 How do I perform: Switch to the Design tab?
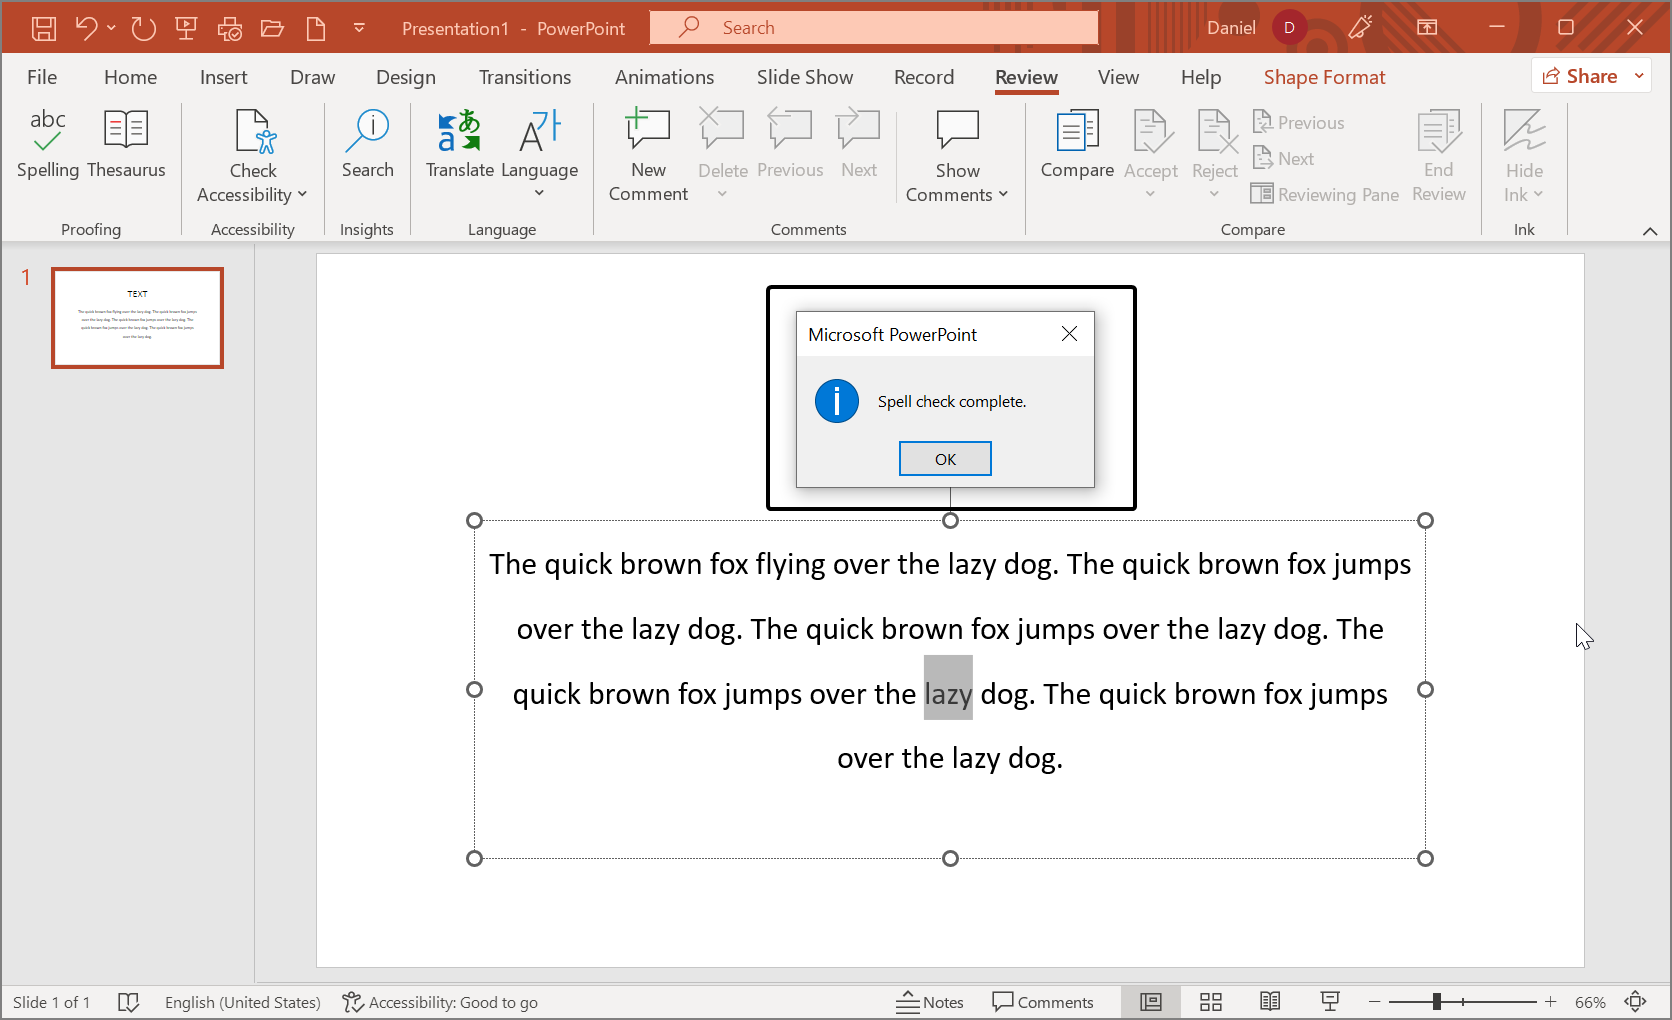405,77
